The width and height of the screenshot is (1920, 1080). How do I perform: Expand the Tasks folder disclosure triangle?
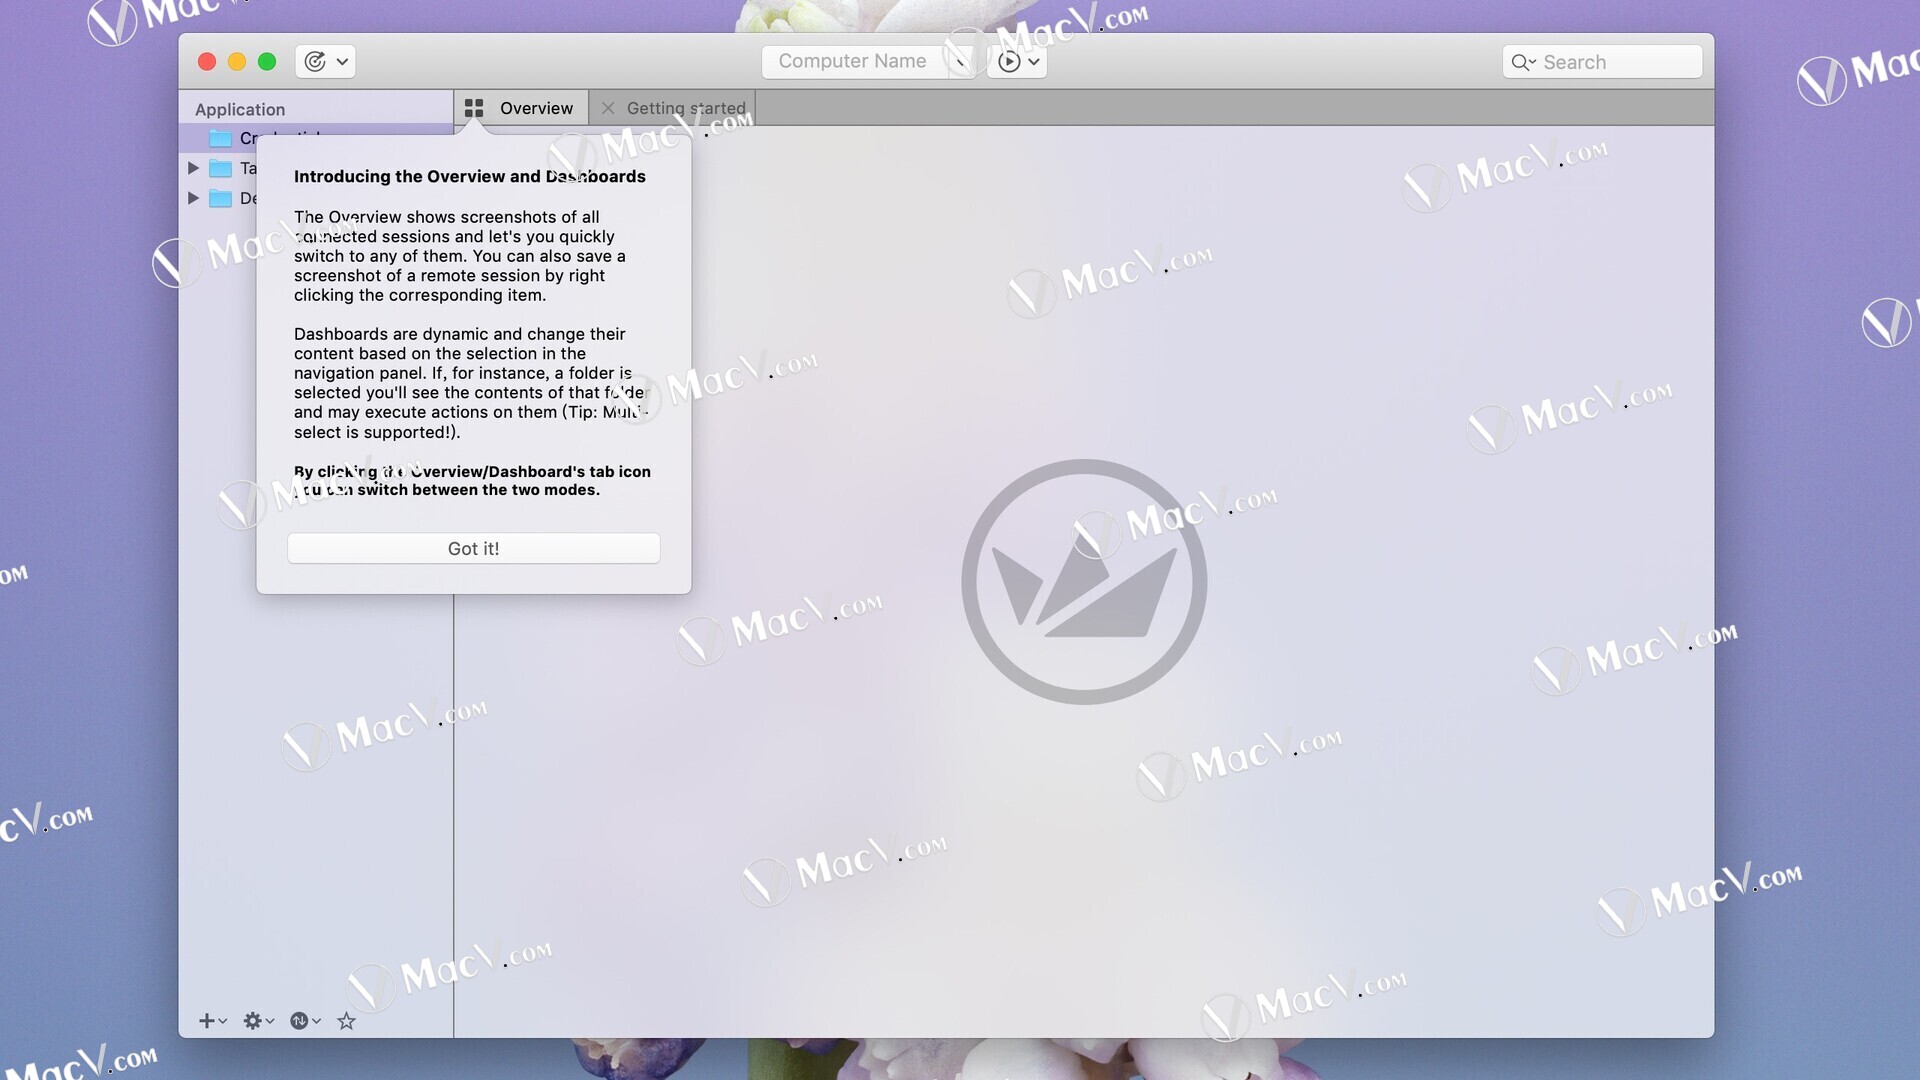coord(194,168)
